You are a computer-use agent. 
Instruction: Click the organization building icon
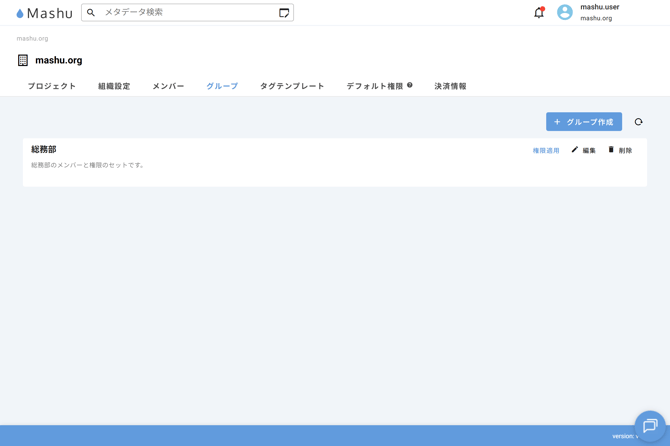23,60
